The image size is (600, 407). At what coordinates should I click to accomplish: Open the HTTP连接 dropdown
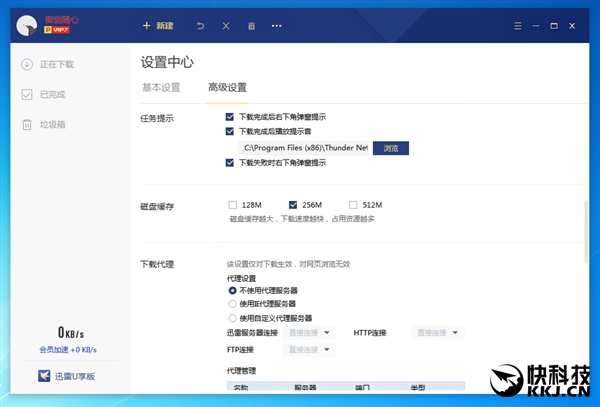tap(438, 333)
